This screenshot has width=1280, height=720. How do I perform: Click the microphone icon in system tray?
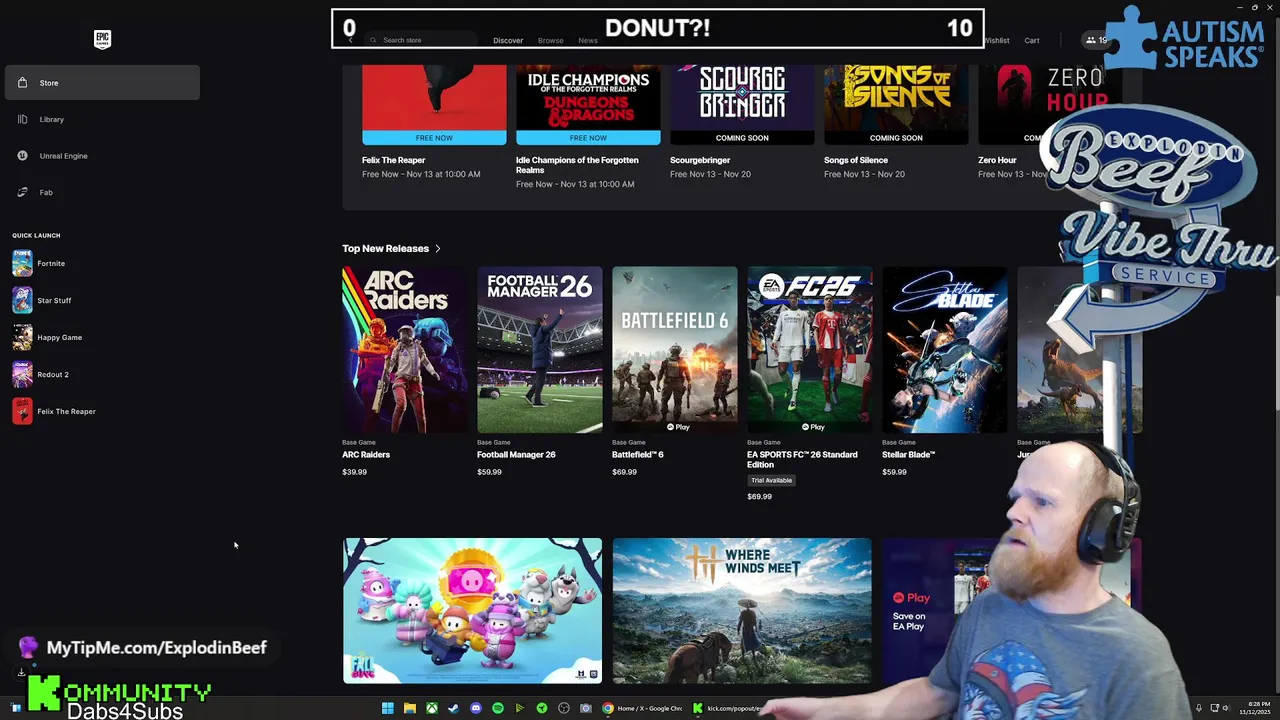point(1199,708)
